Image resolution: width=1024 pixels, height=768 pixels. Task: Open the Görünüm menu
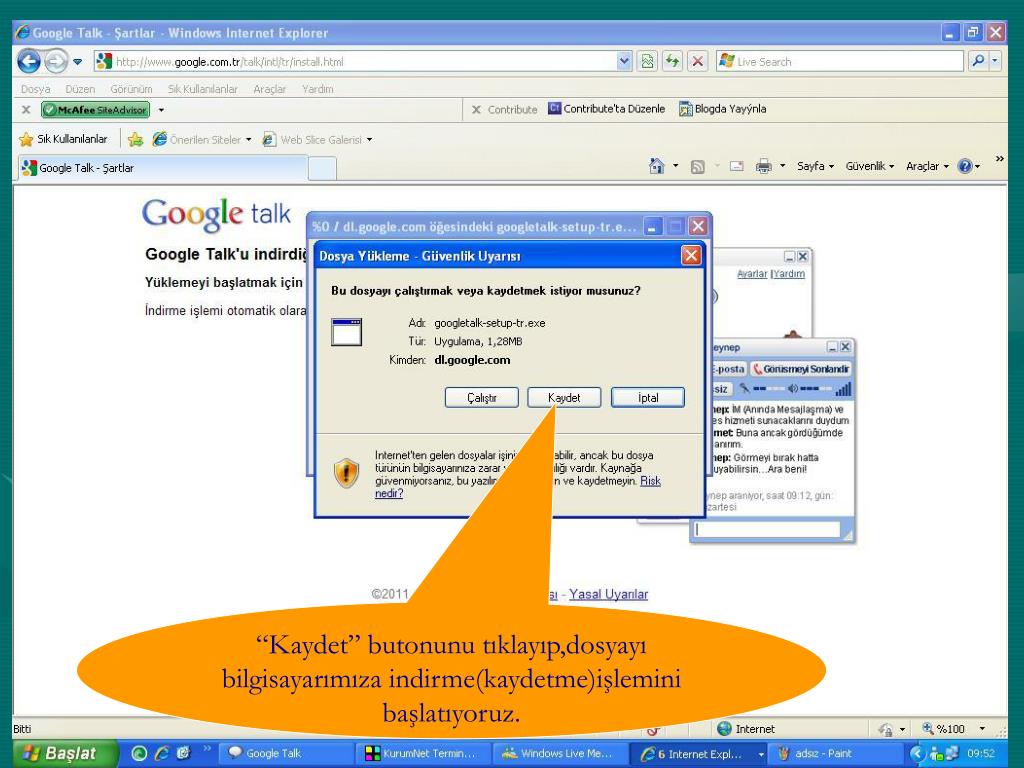[131, 89]
